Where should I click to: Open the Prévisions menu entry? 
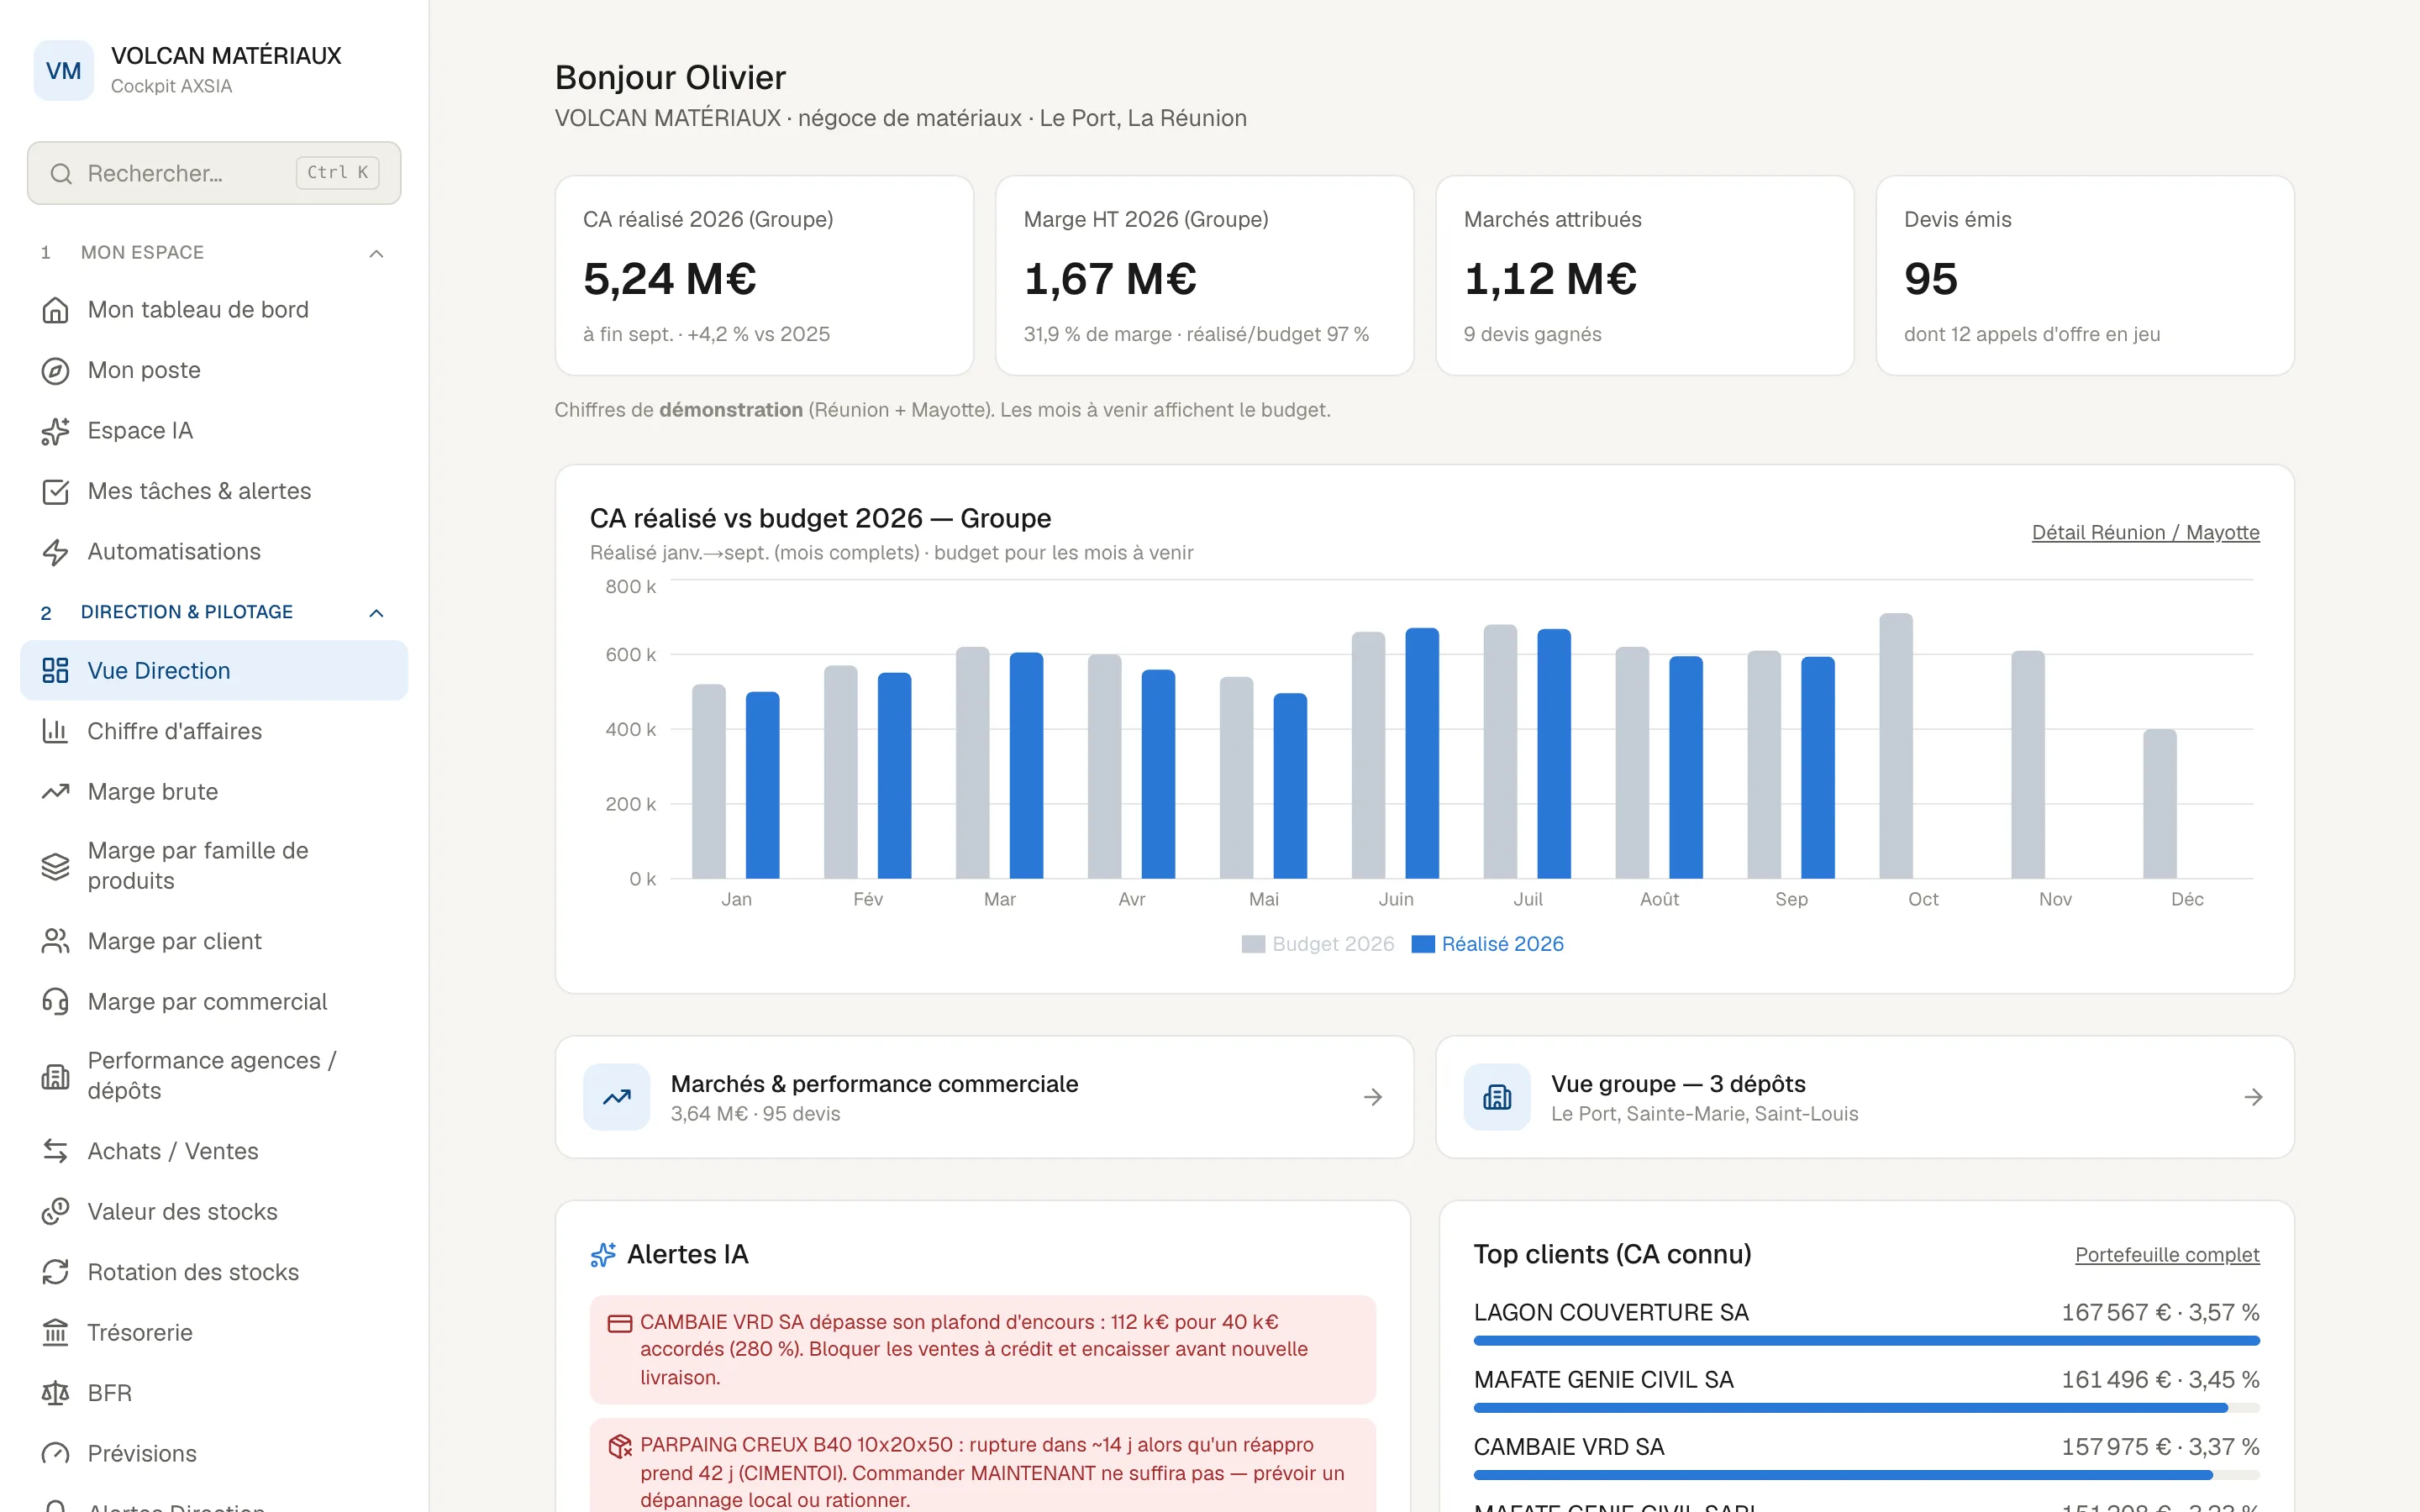coord(214,1454)
